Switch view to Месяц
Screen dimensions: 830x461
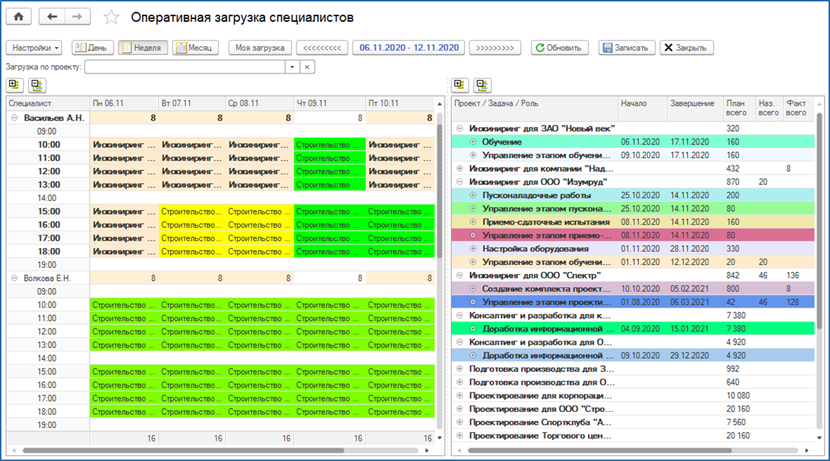point(195,48)
